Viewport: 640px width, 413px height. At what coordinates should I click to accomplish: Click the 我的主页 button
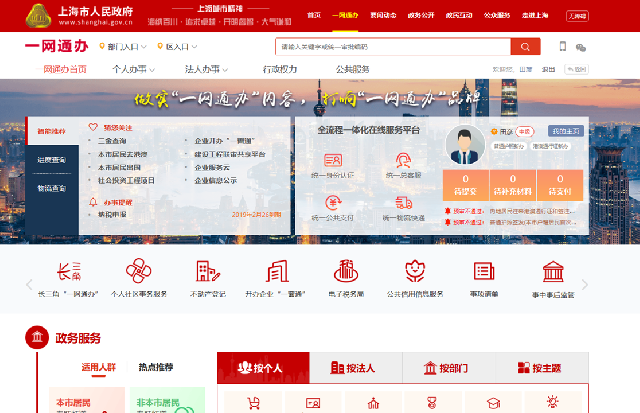pos(565,131)
